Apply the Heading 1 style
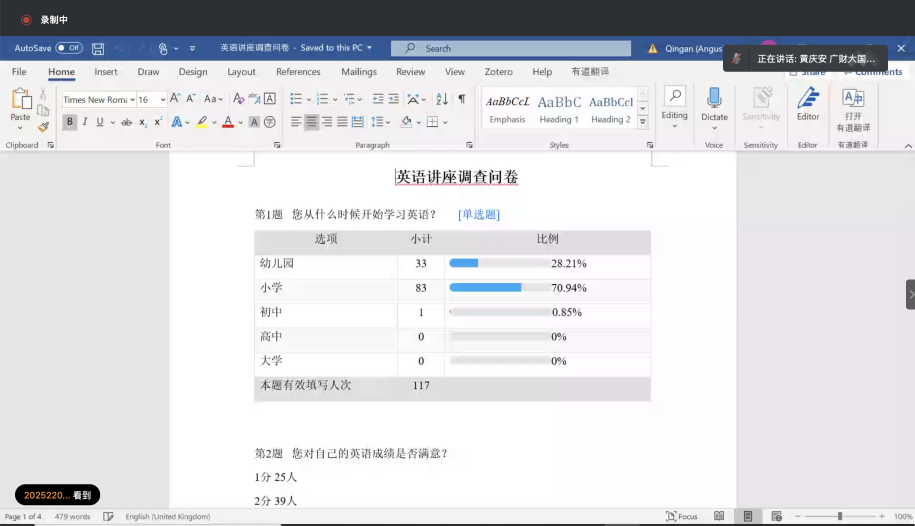Viewport: 915px width, 526px height. click(x=559, y=108)
